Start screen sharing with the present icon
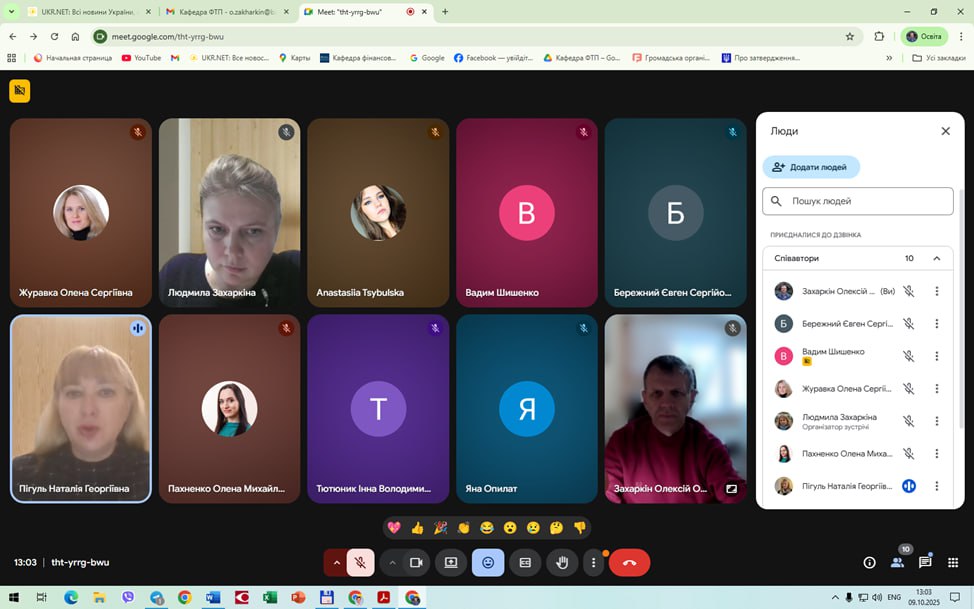This screenshot has width=974, height=609. pyautogui.click(x=451, y=563)
